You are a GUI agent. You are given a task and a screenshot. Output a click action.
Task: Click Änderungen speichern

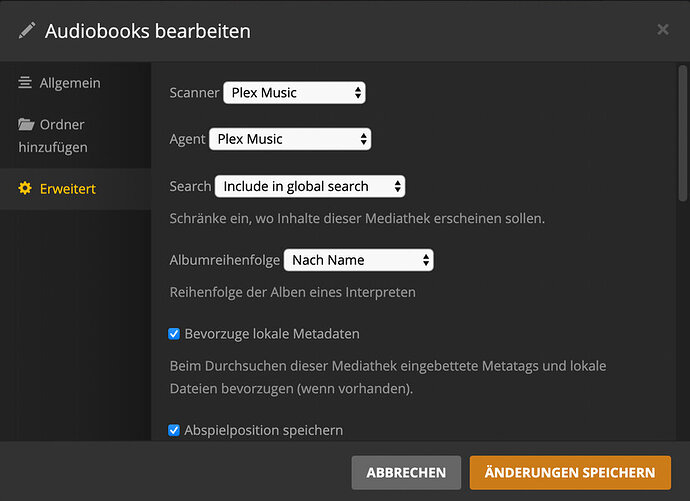570,473
